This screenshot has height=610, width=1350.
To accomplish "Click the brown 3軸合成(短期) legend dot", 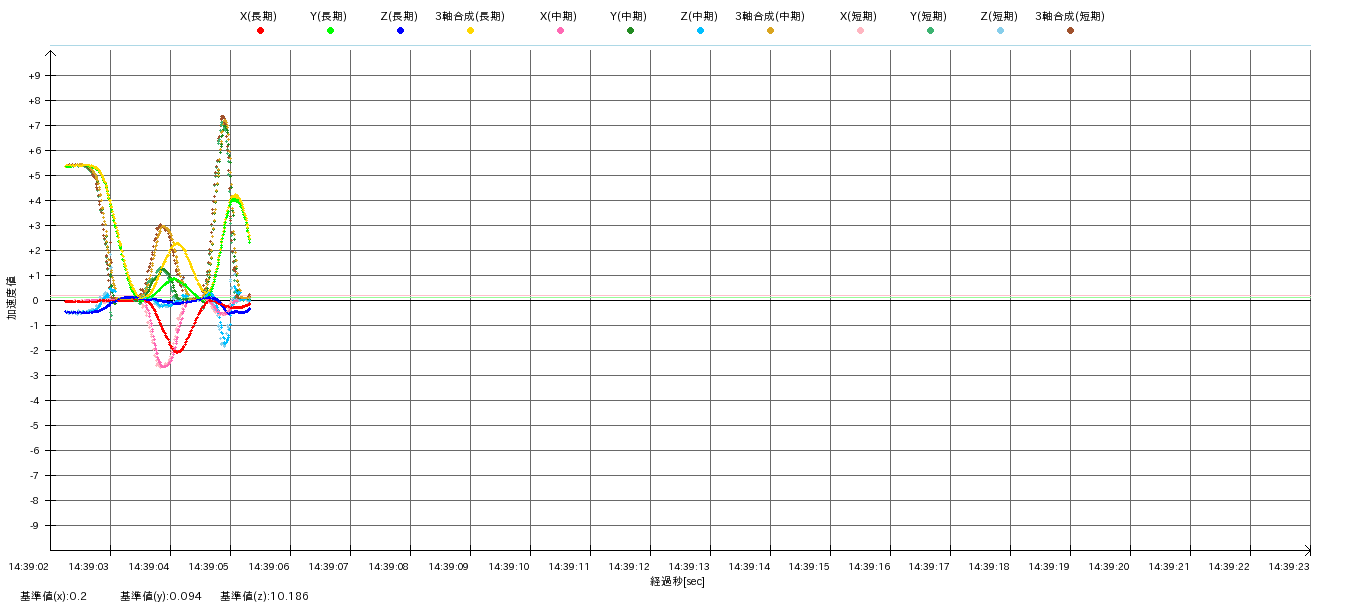I will (x=1070, y=31).
